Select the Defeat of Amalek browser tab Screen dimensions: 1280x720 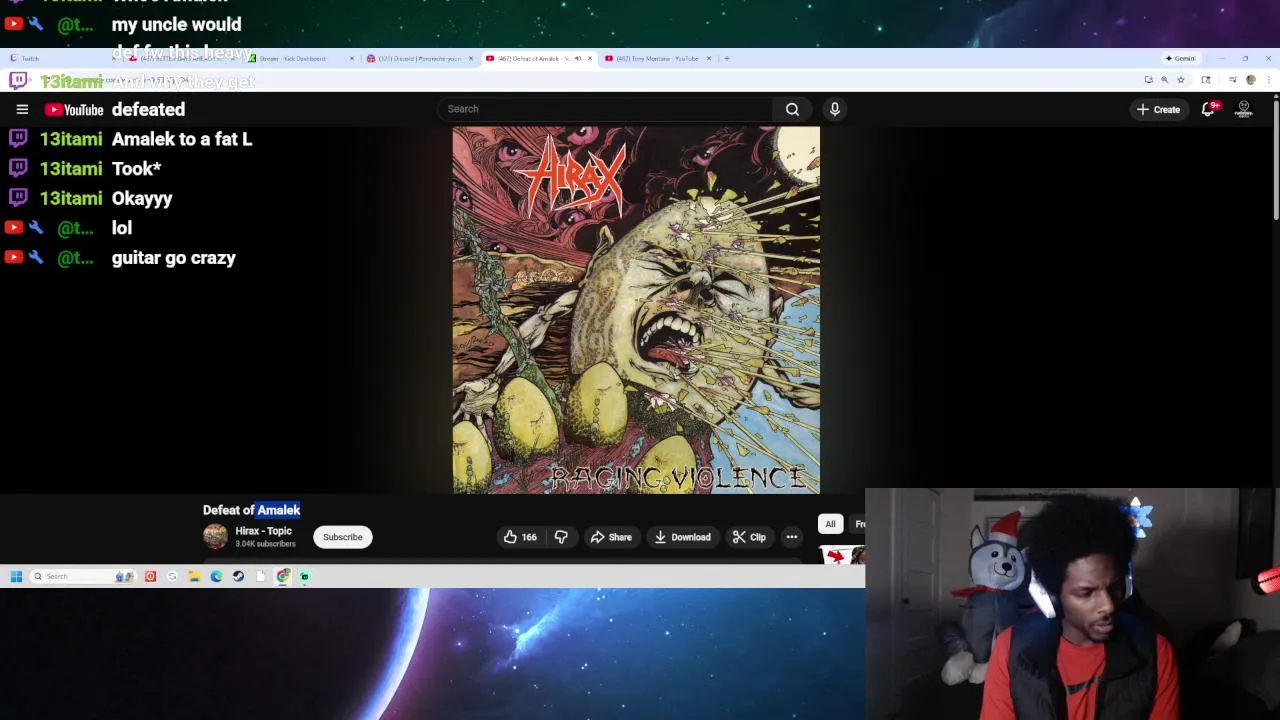(x=538, y=58)
